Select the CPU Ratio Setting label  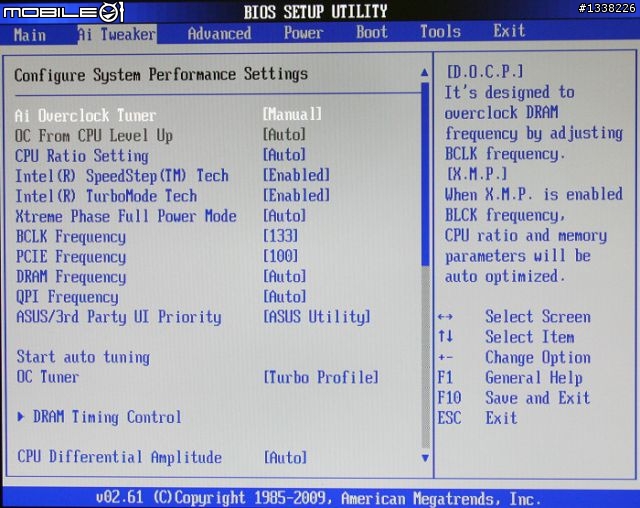(82, 156)
